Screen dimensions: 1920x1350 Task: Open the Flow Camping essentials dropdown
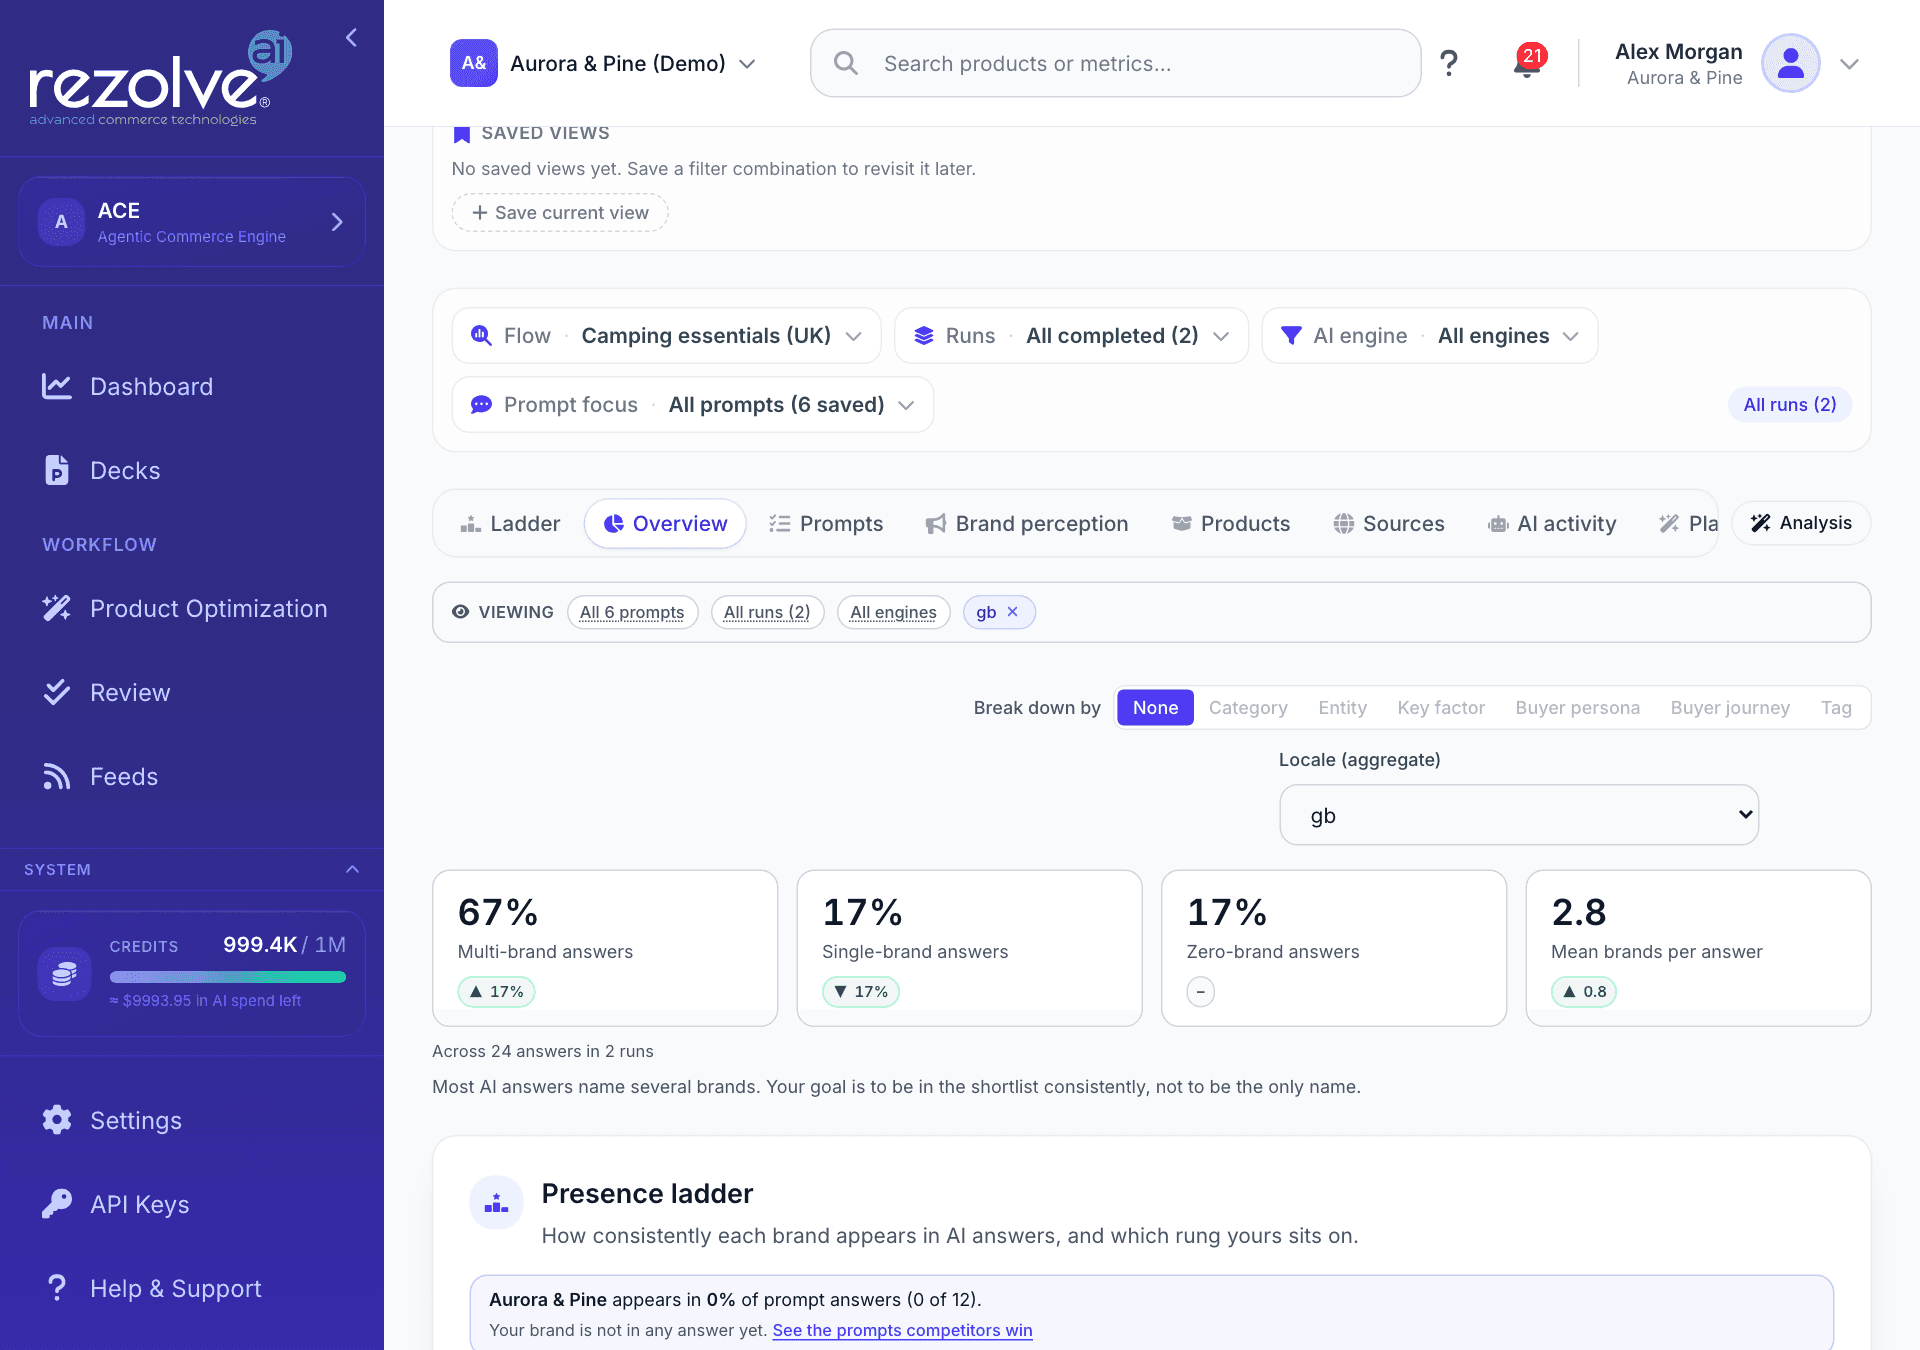coord(666,336)
